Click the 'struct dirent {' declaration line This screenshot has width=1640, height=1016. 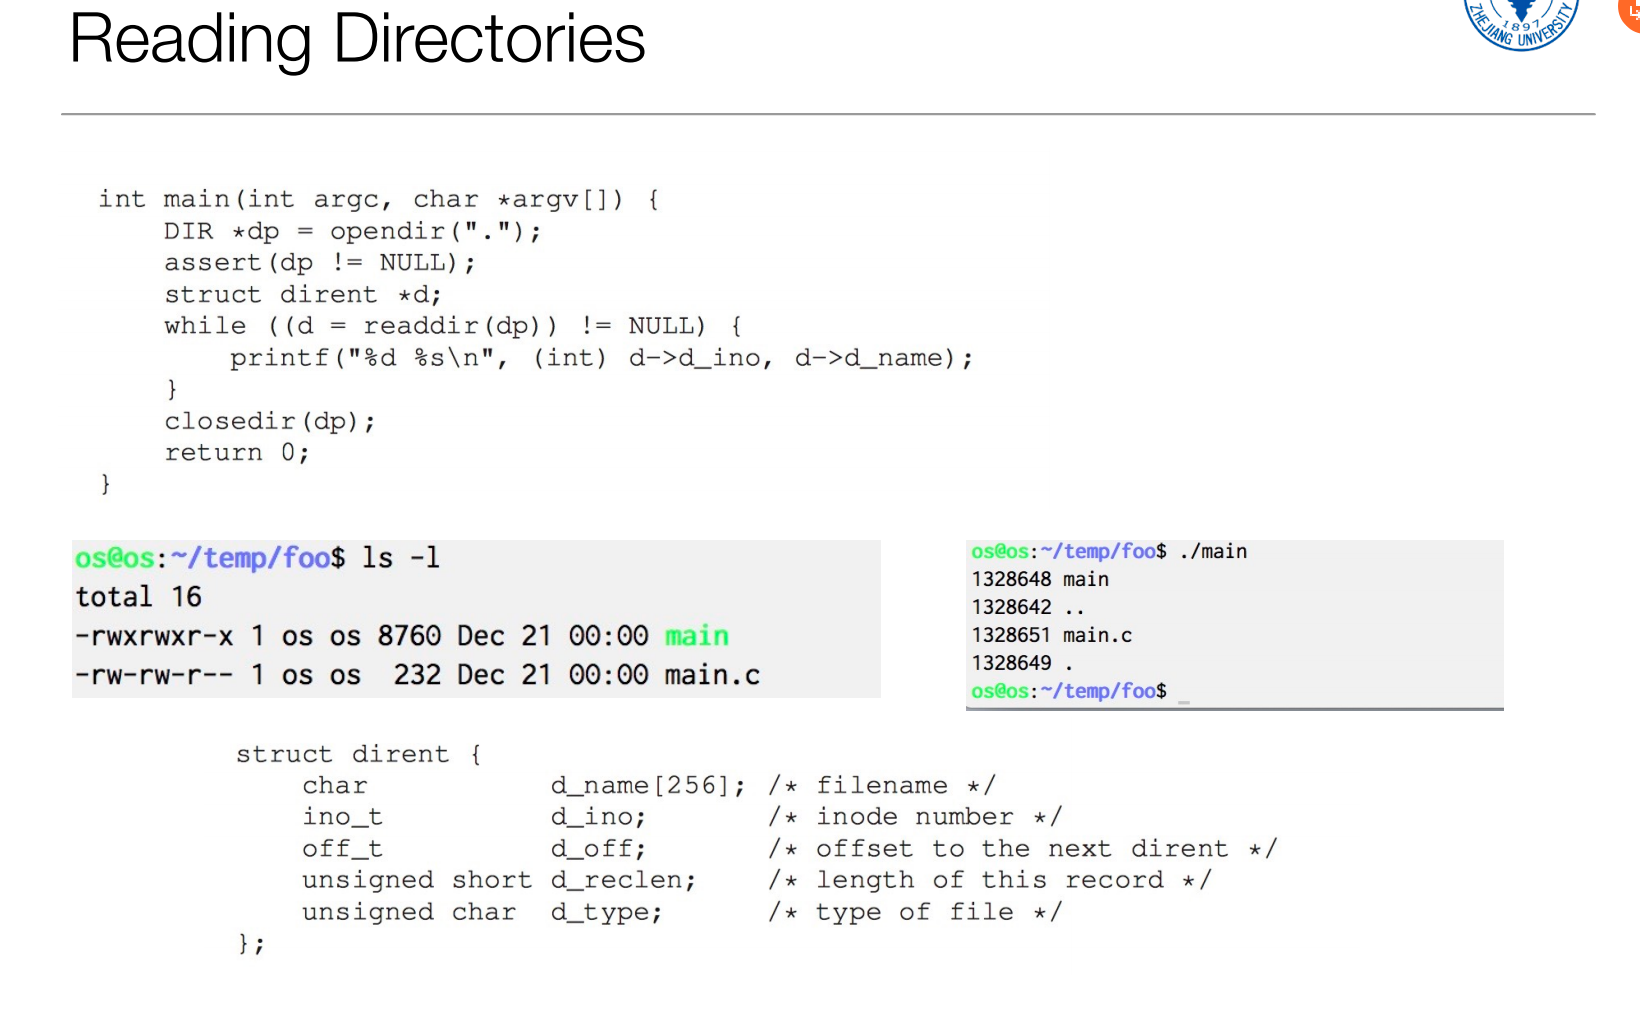[359, 754]
